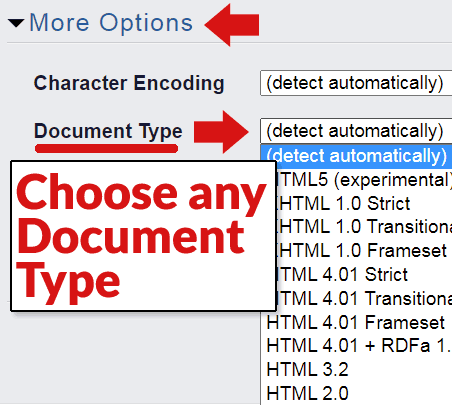
Task: Click the Document Type label
Action: click(x=108, y=131)
